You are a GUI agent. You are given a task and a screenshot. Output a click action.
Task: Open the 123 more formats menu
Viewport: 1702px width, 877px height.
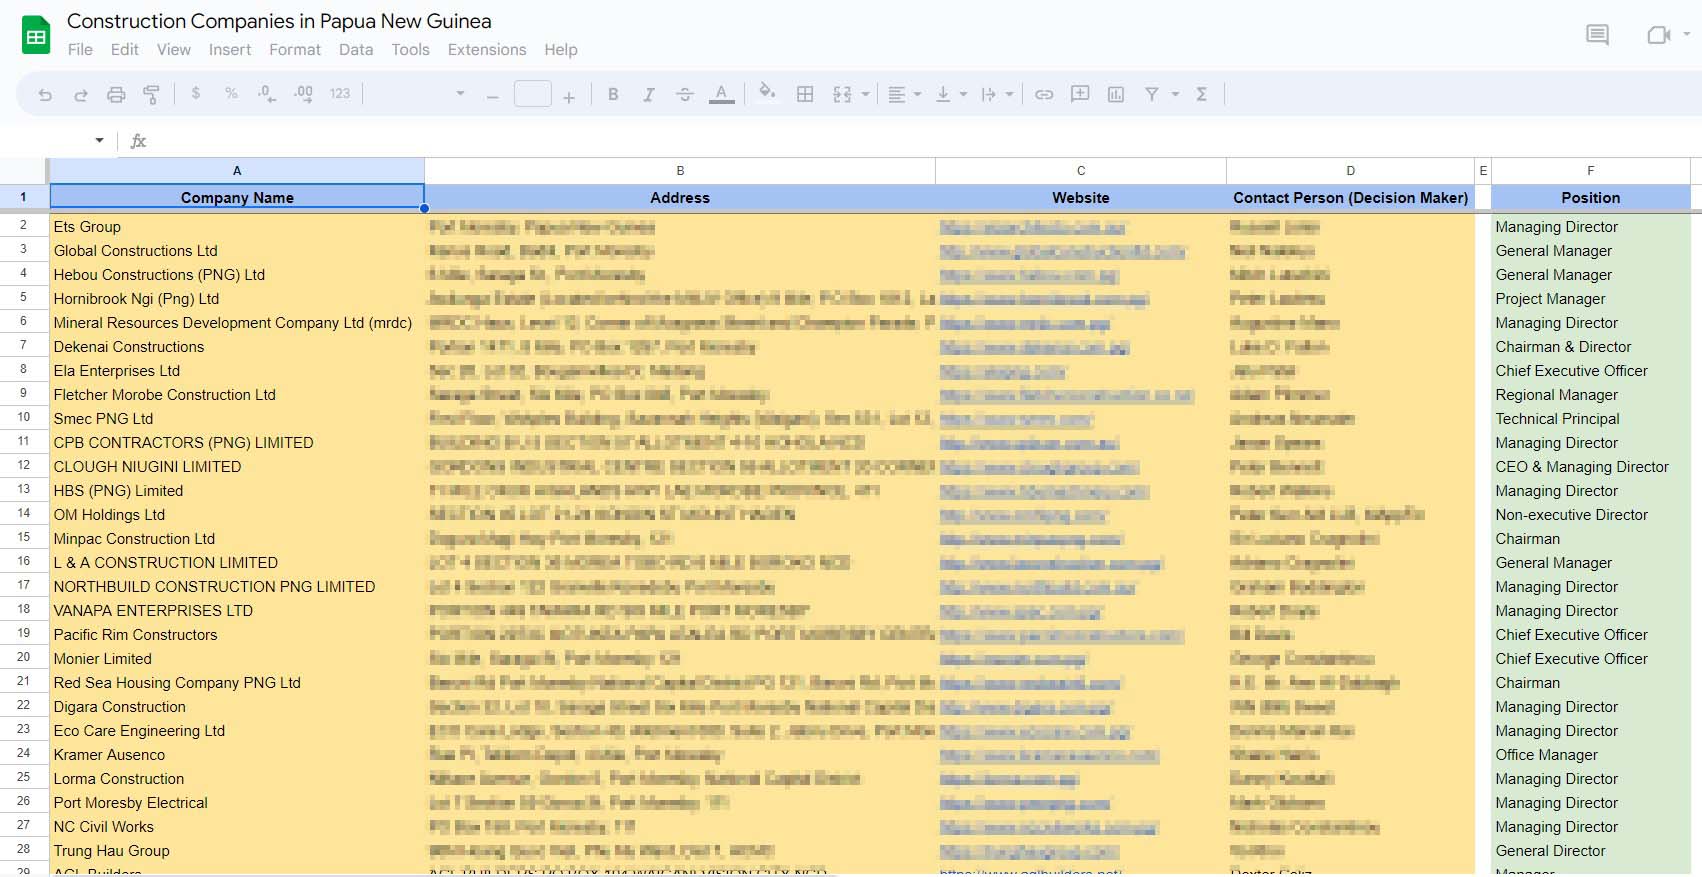[x=340, y=93]
